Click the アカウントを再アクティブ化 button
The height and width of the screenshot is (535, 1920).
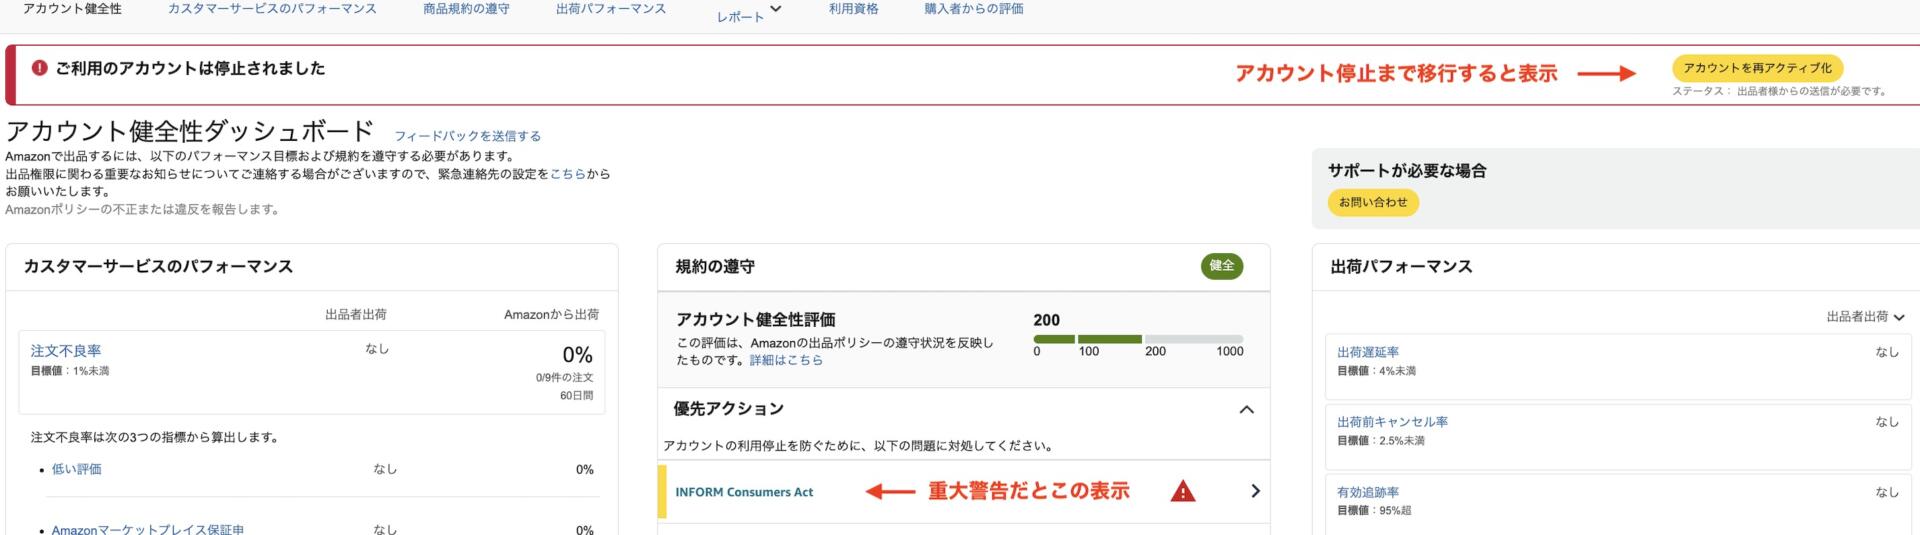click(1757, 68)
